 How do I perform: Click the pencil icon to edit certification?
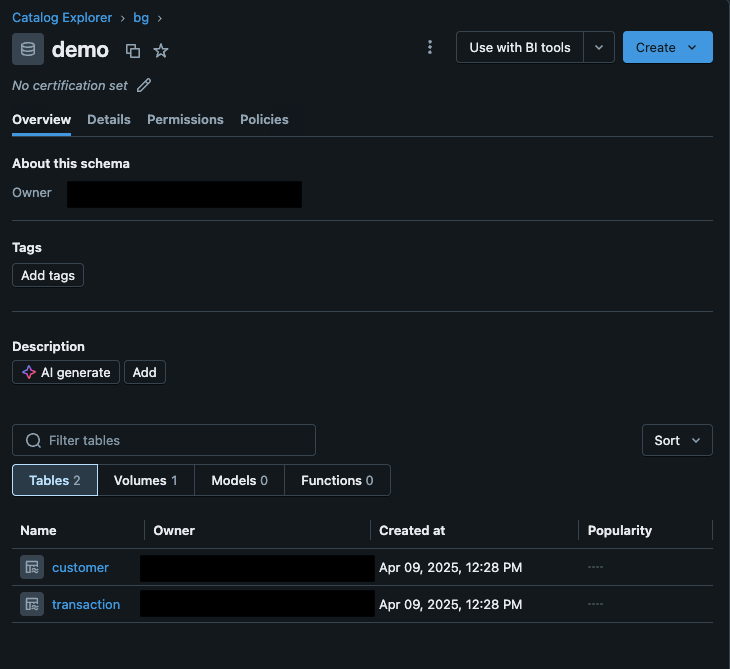(x=144, y=85)
